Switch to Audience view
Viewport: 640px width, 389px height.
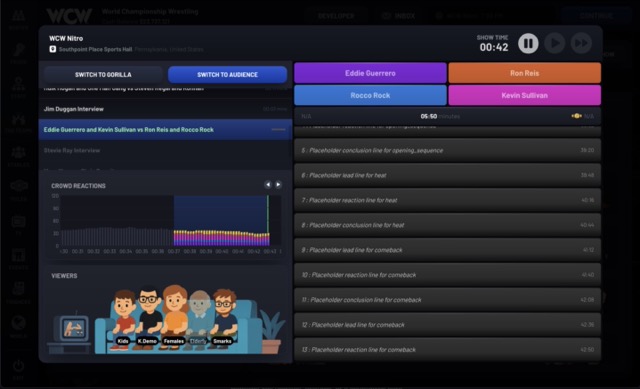[227, 75]
